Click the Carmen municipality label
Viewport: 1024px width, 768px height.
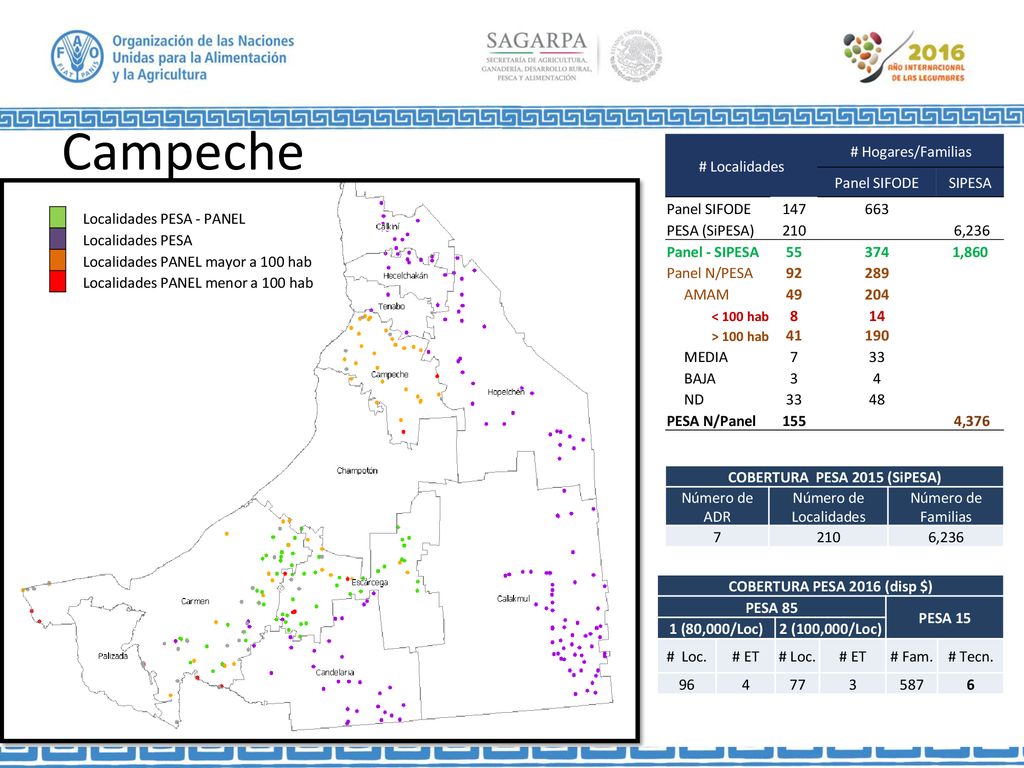195,601
